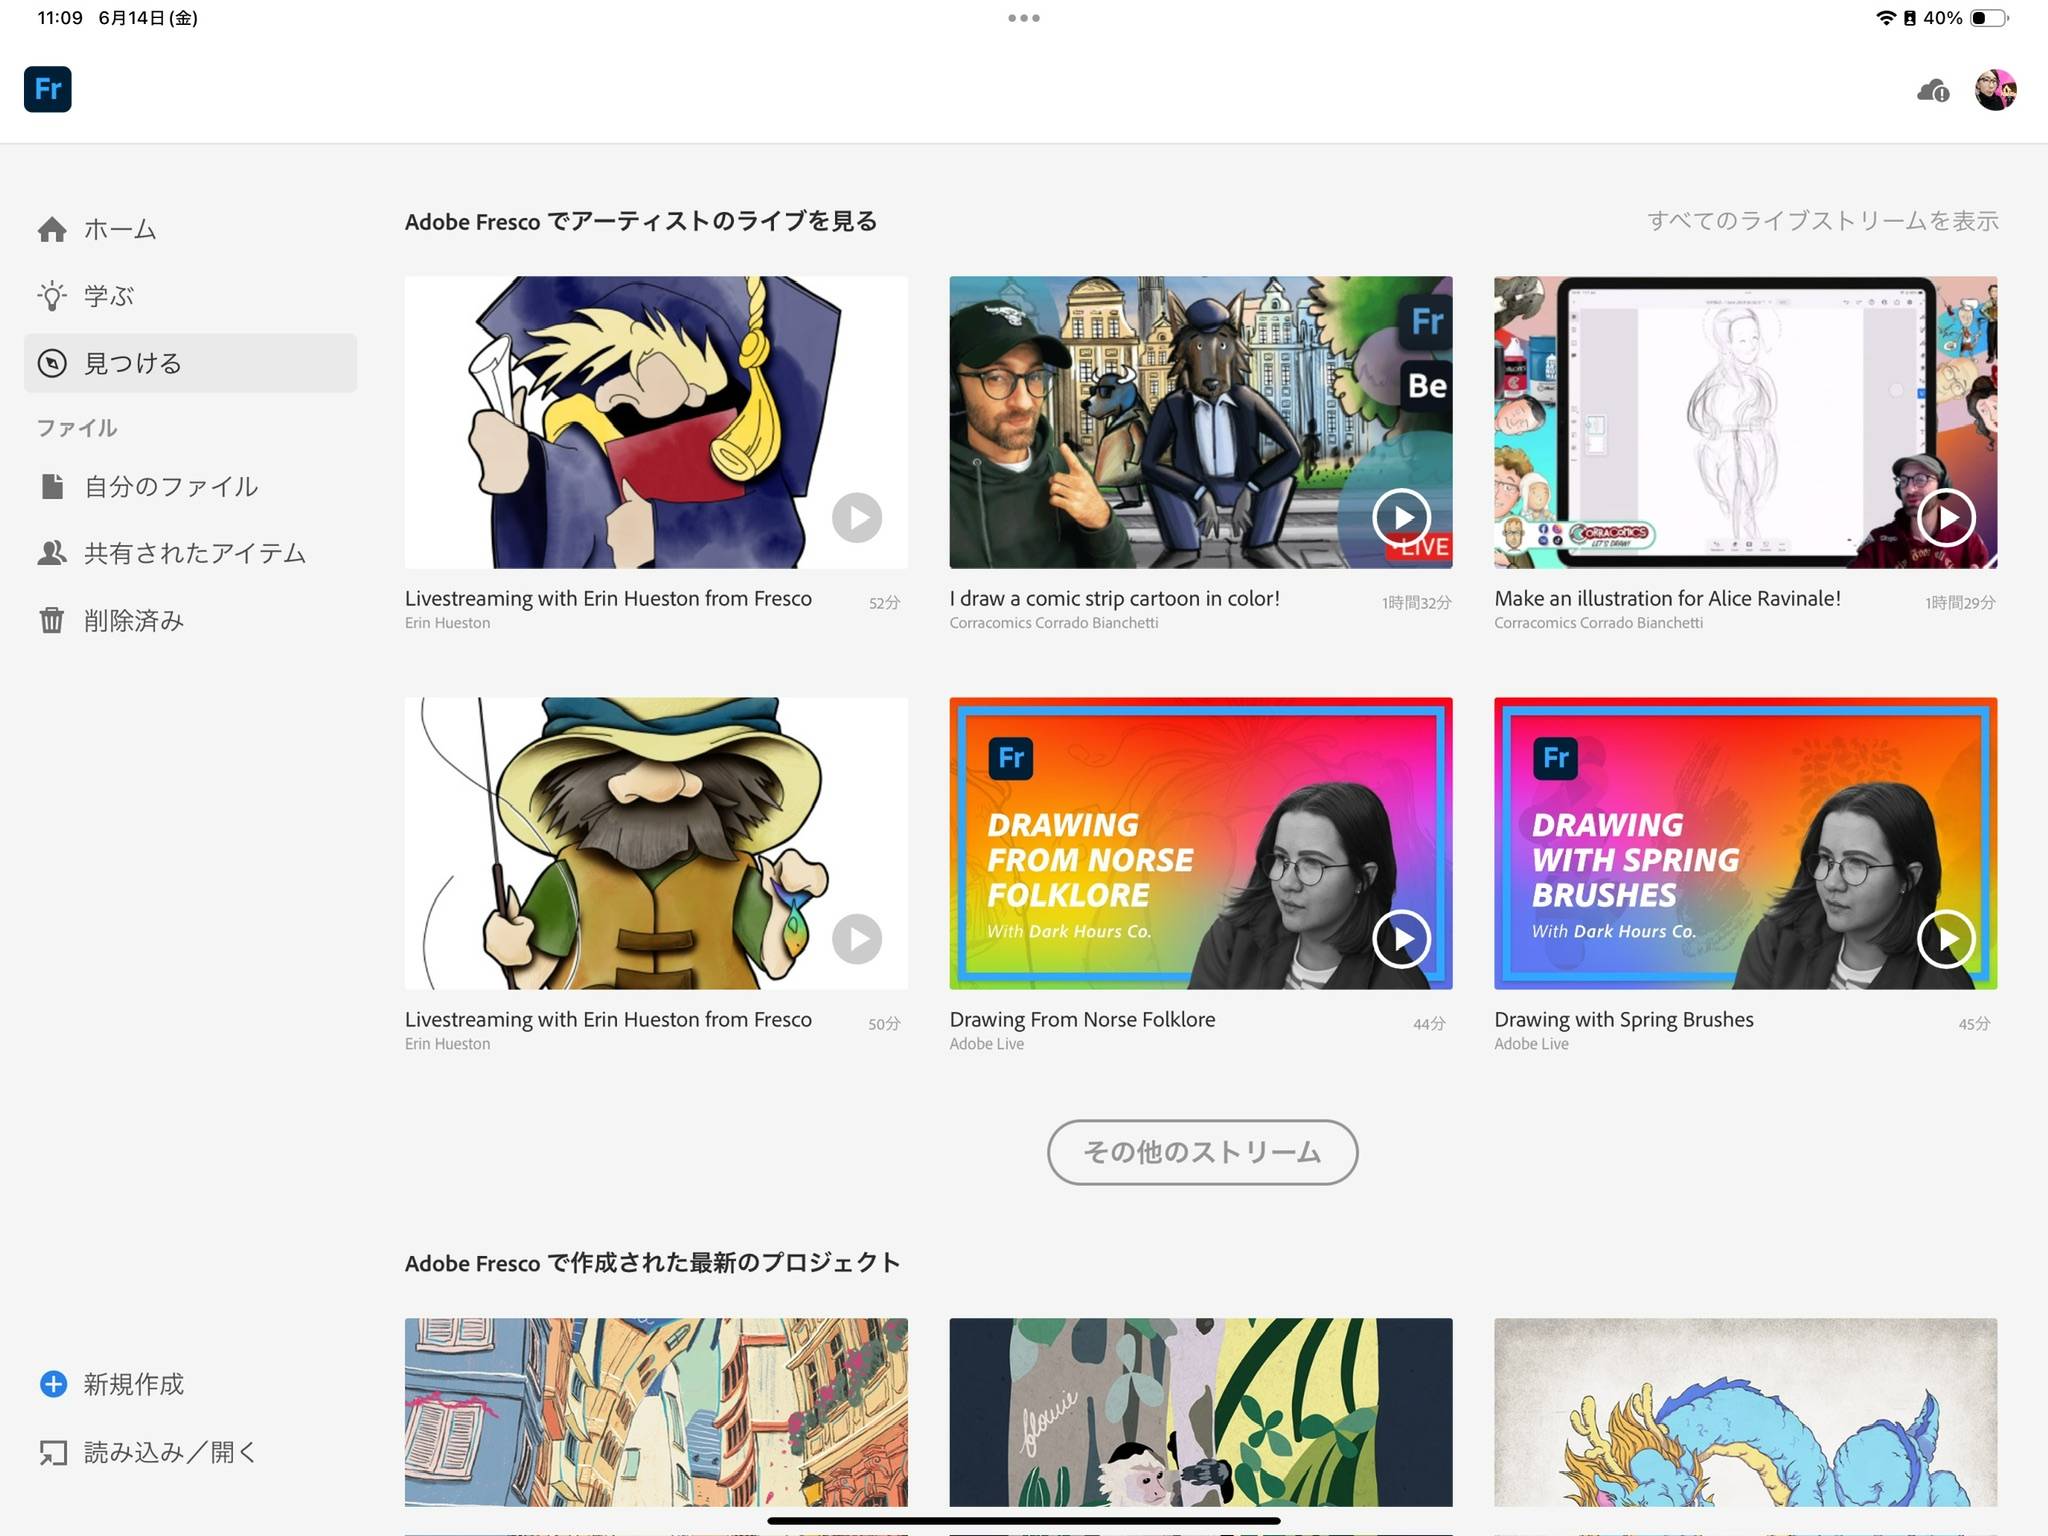2048x1536 pixels.
Task: Play the Alice Ravinale illustration video
Action: click(x=1946, y=518)
